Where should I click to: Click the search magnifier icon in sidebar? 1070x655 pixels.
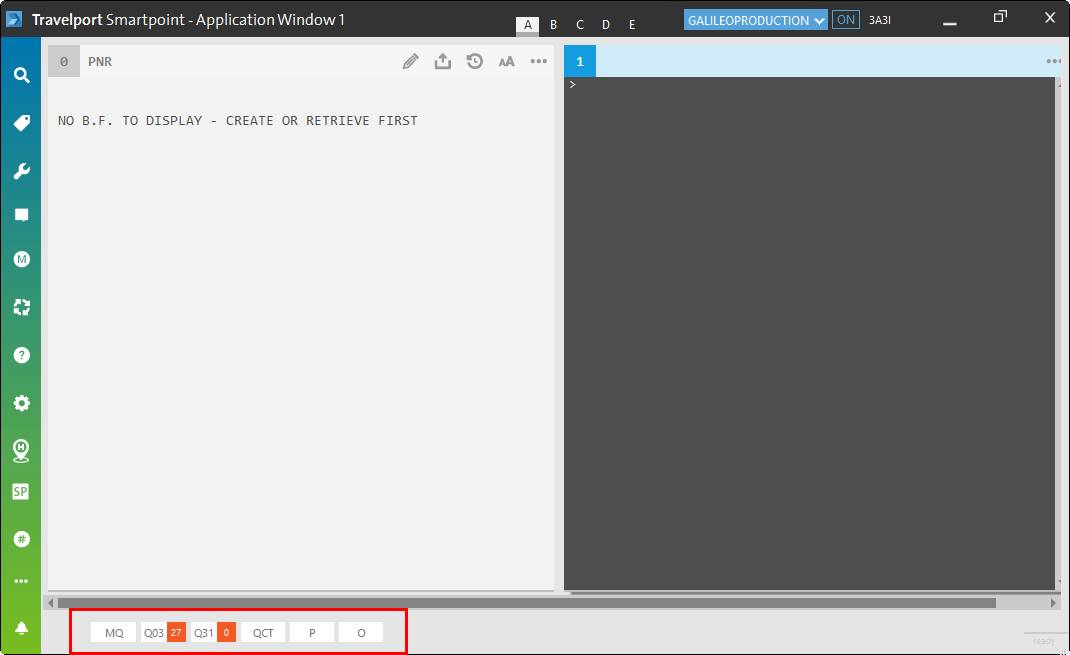(x=21, y=75)
